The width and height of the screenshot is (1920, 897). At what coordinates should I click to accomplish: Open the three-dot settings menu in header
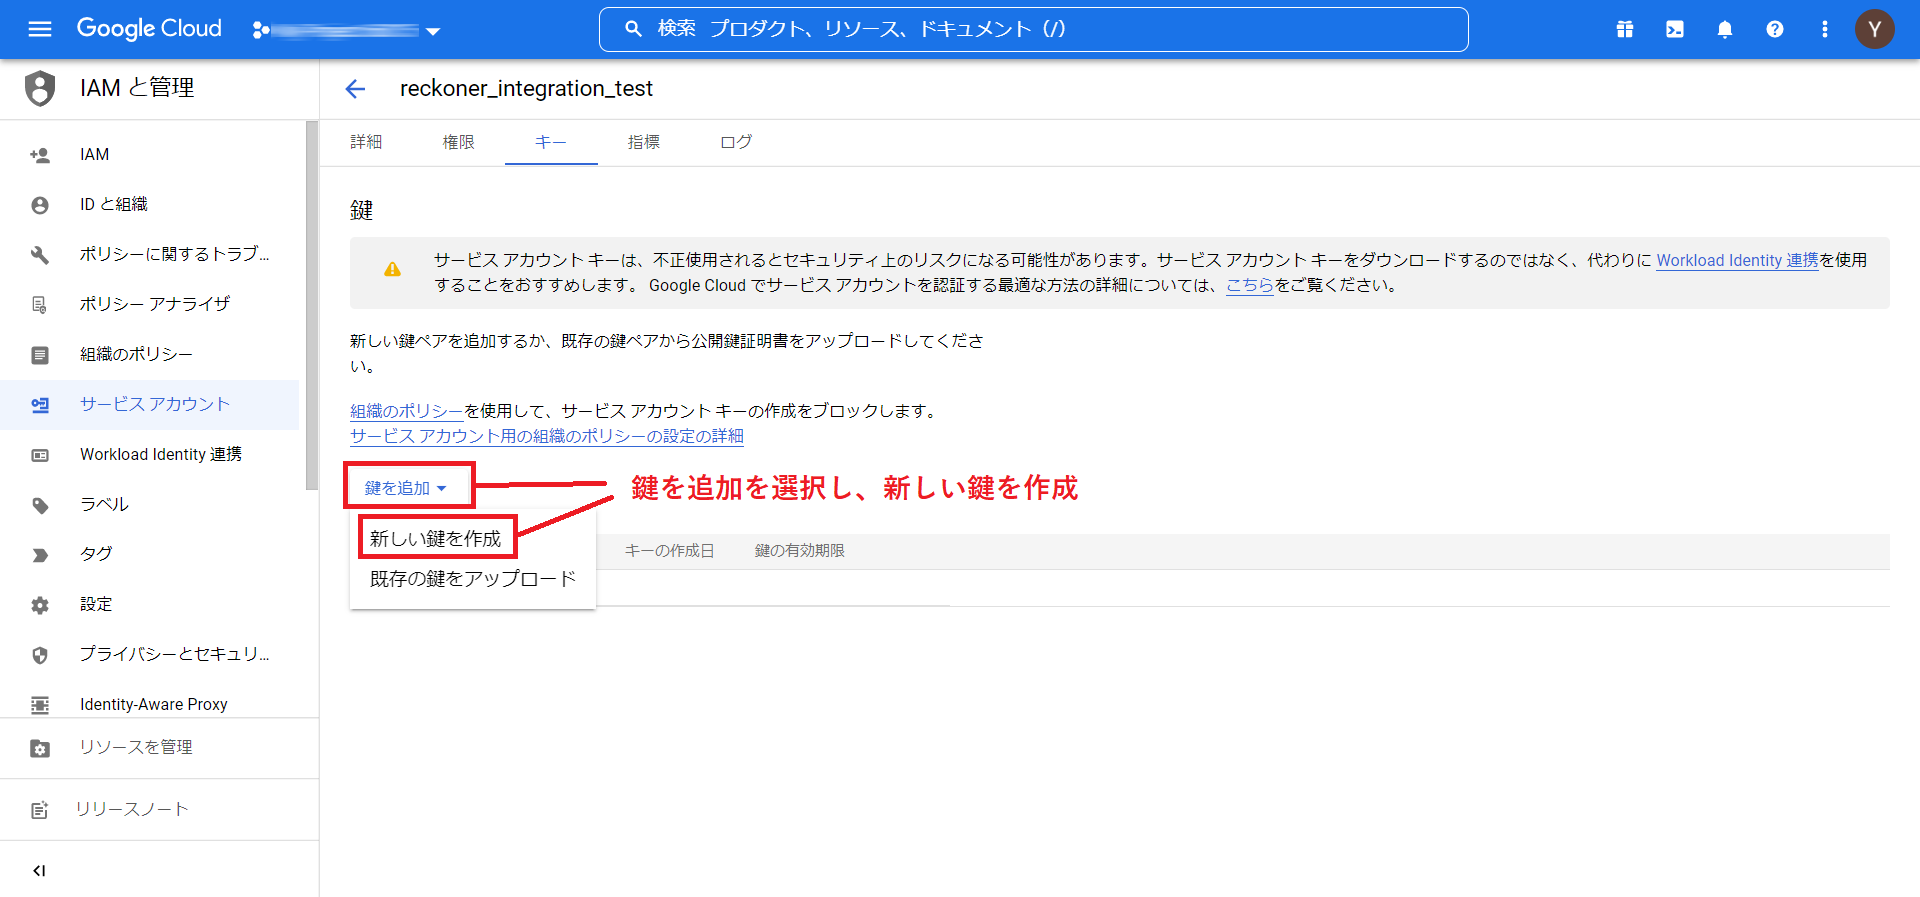coord(1825,29)
